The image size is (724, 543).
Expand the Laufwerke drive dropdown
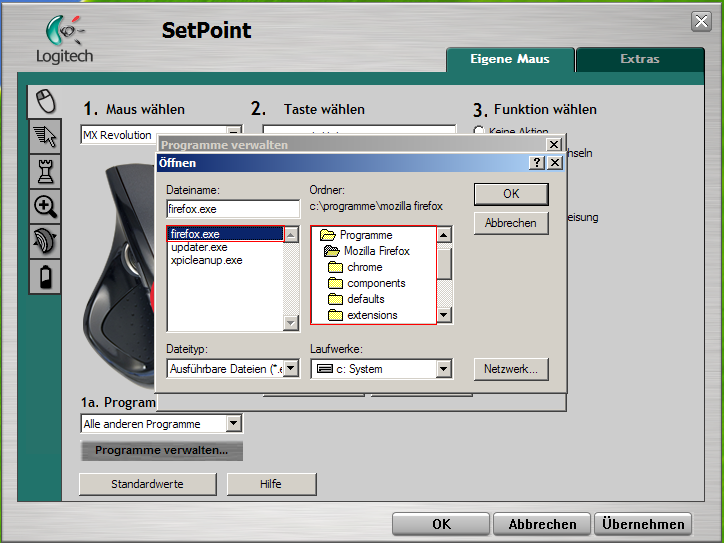pyautogui.click(x=443, y=368)
